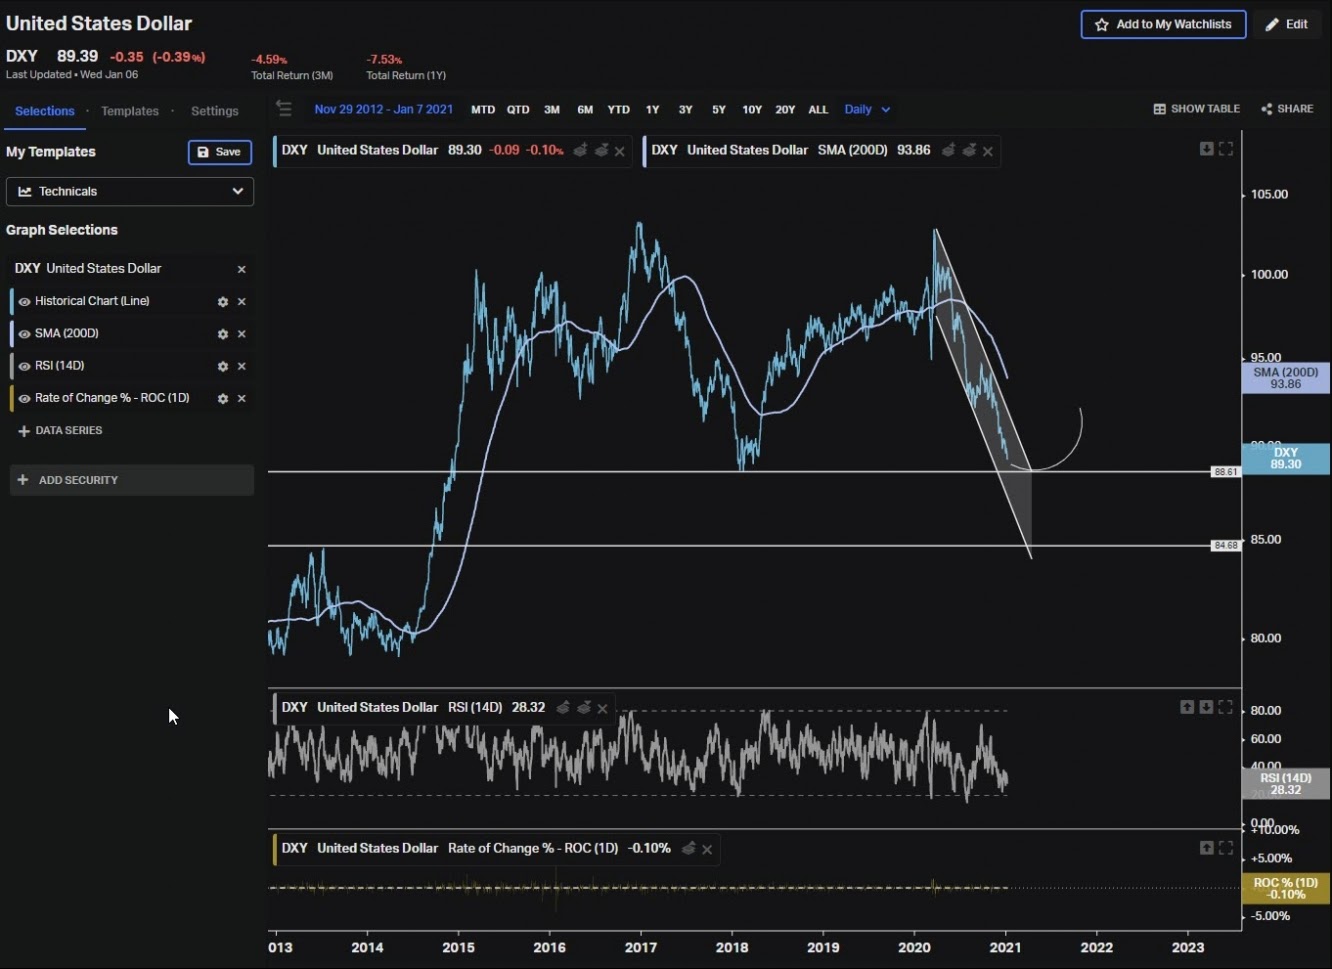Viewport: 1332px width, 969px height.
Task: Open the Daily frequency dropdown
Action: click(867, 110)
